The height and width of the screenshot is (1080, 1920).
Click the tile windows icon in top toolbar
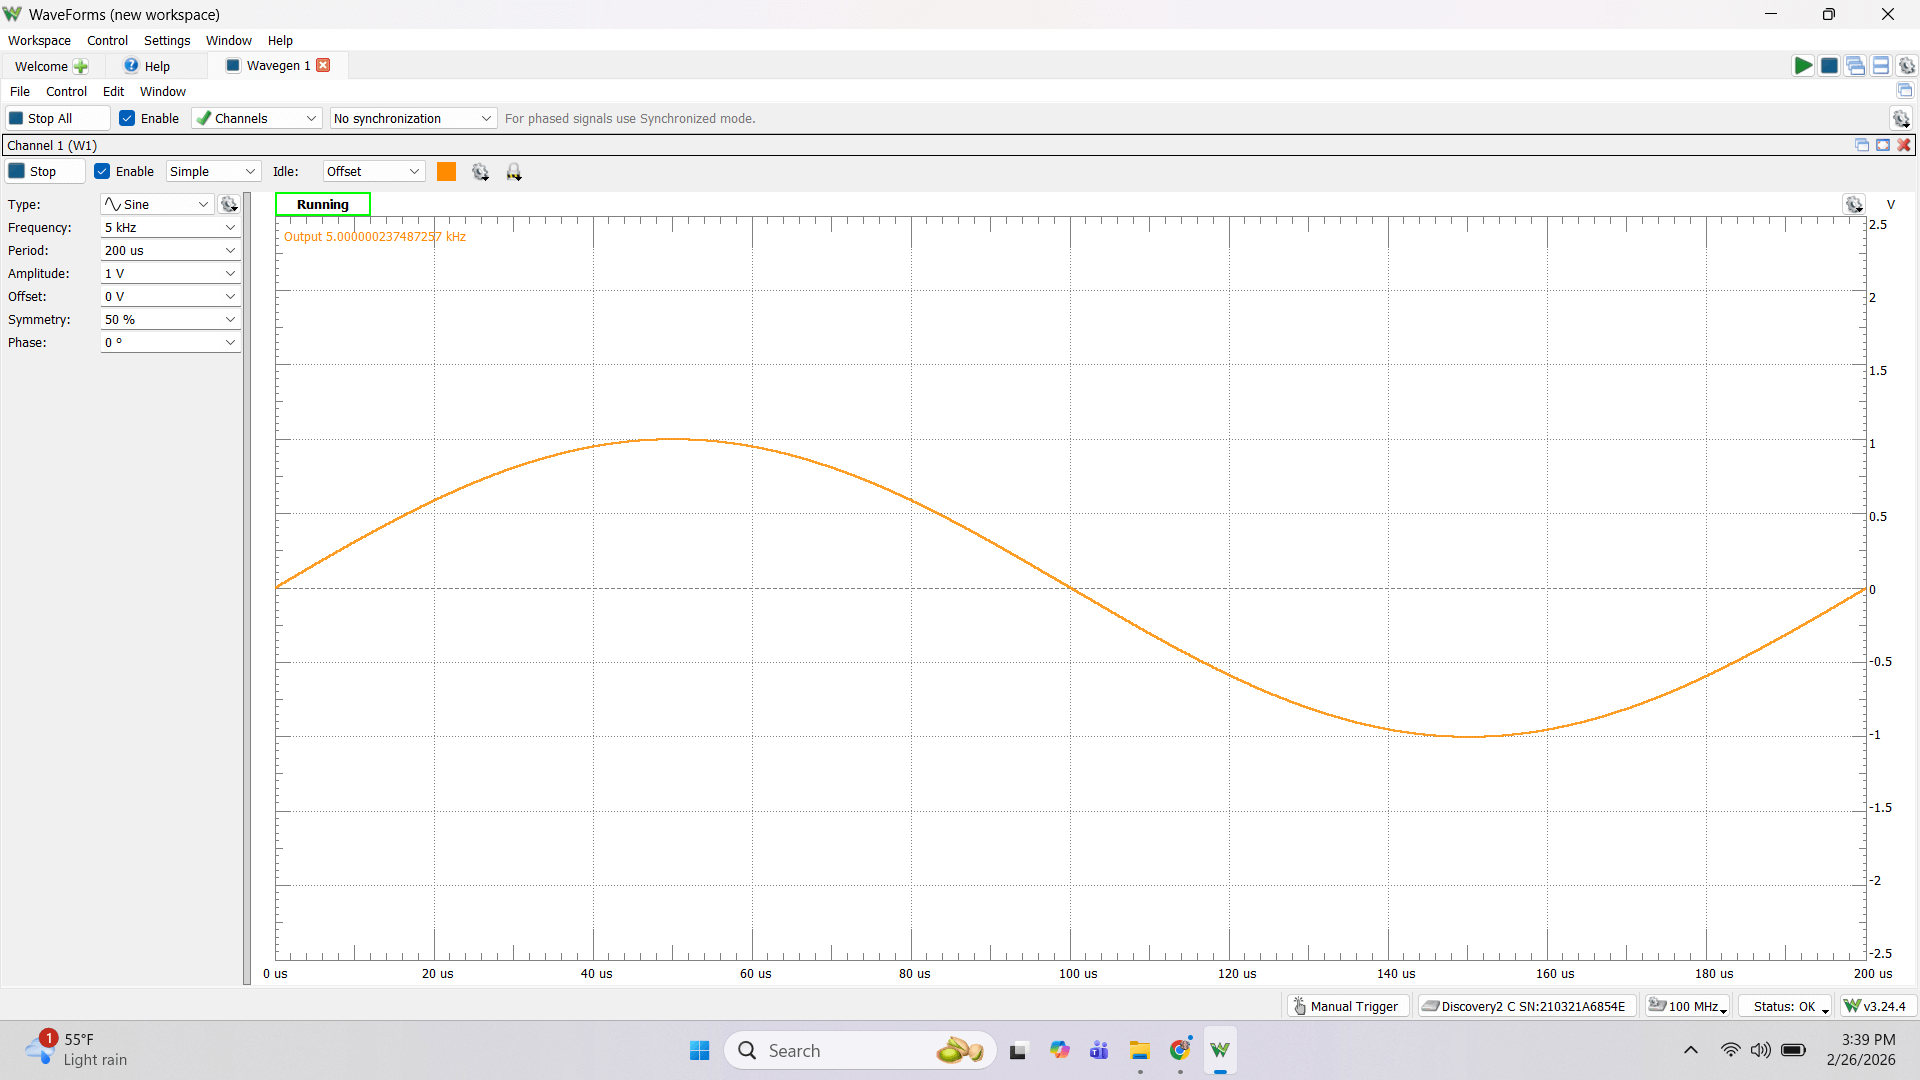coord(1881,66)
